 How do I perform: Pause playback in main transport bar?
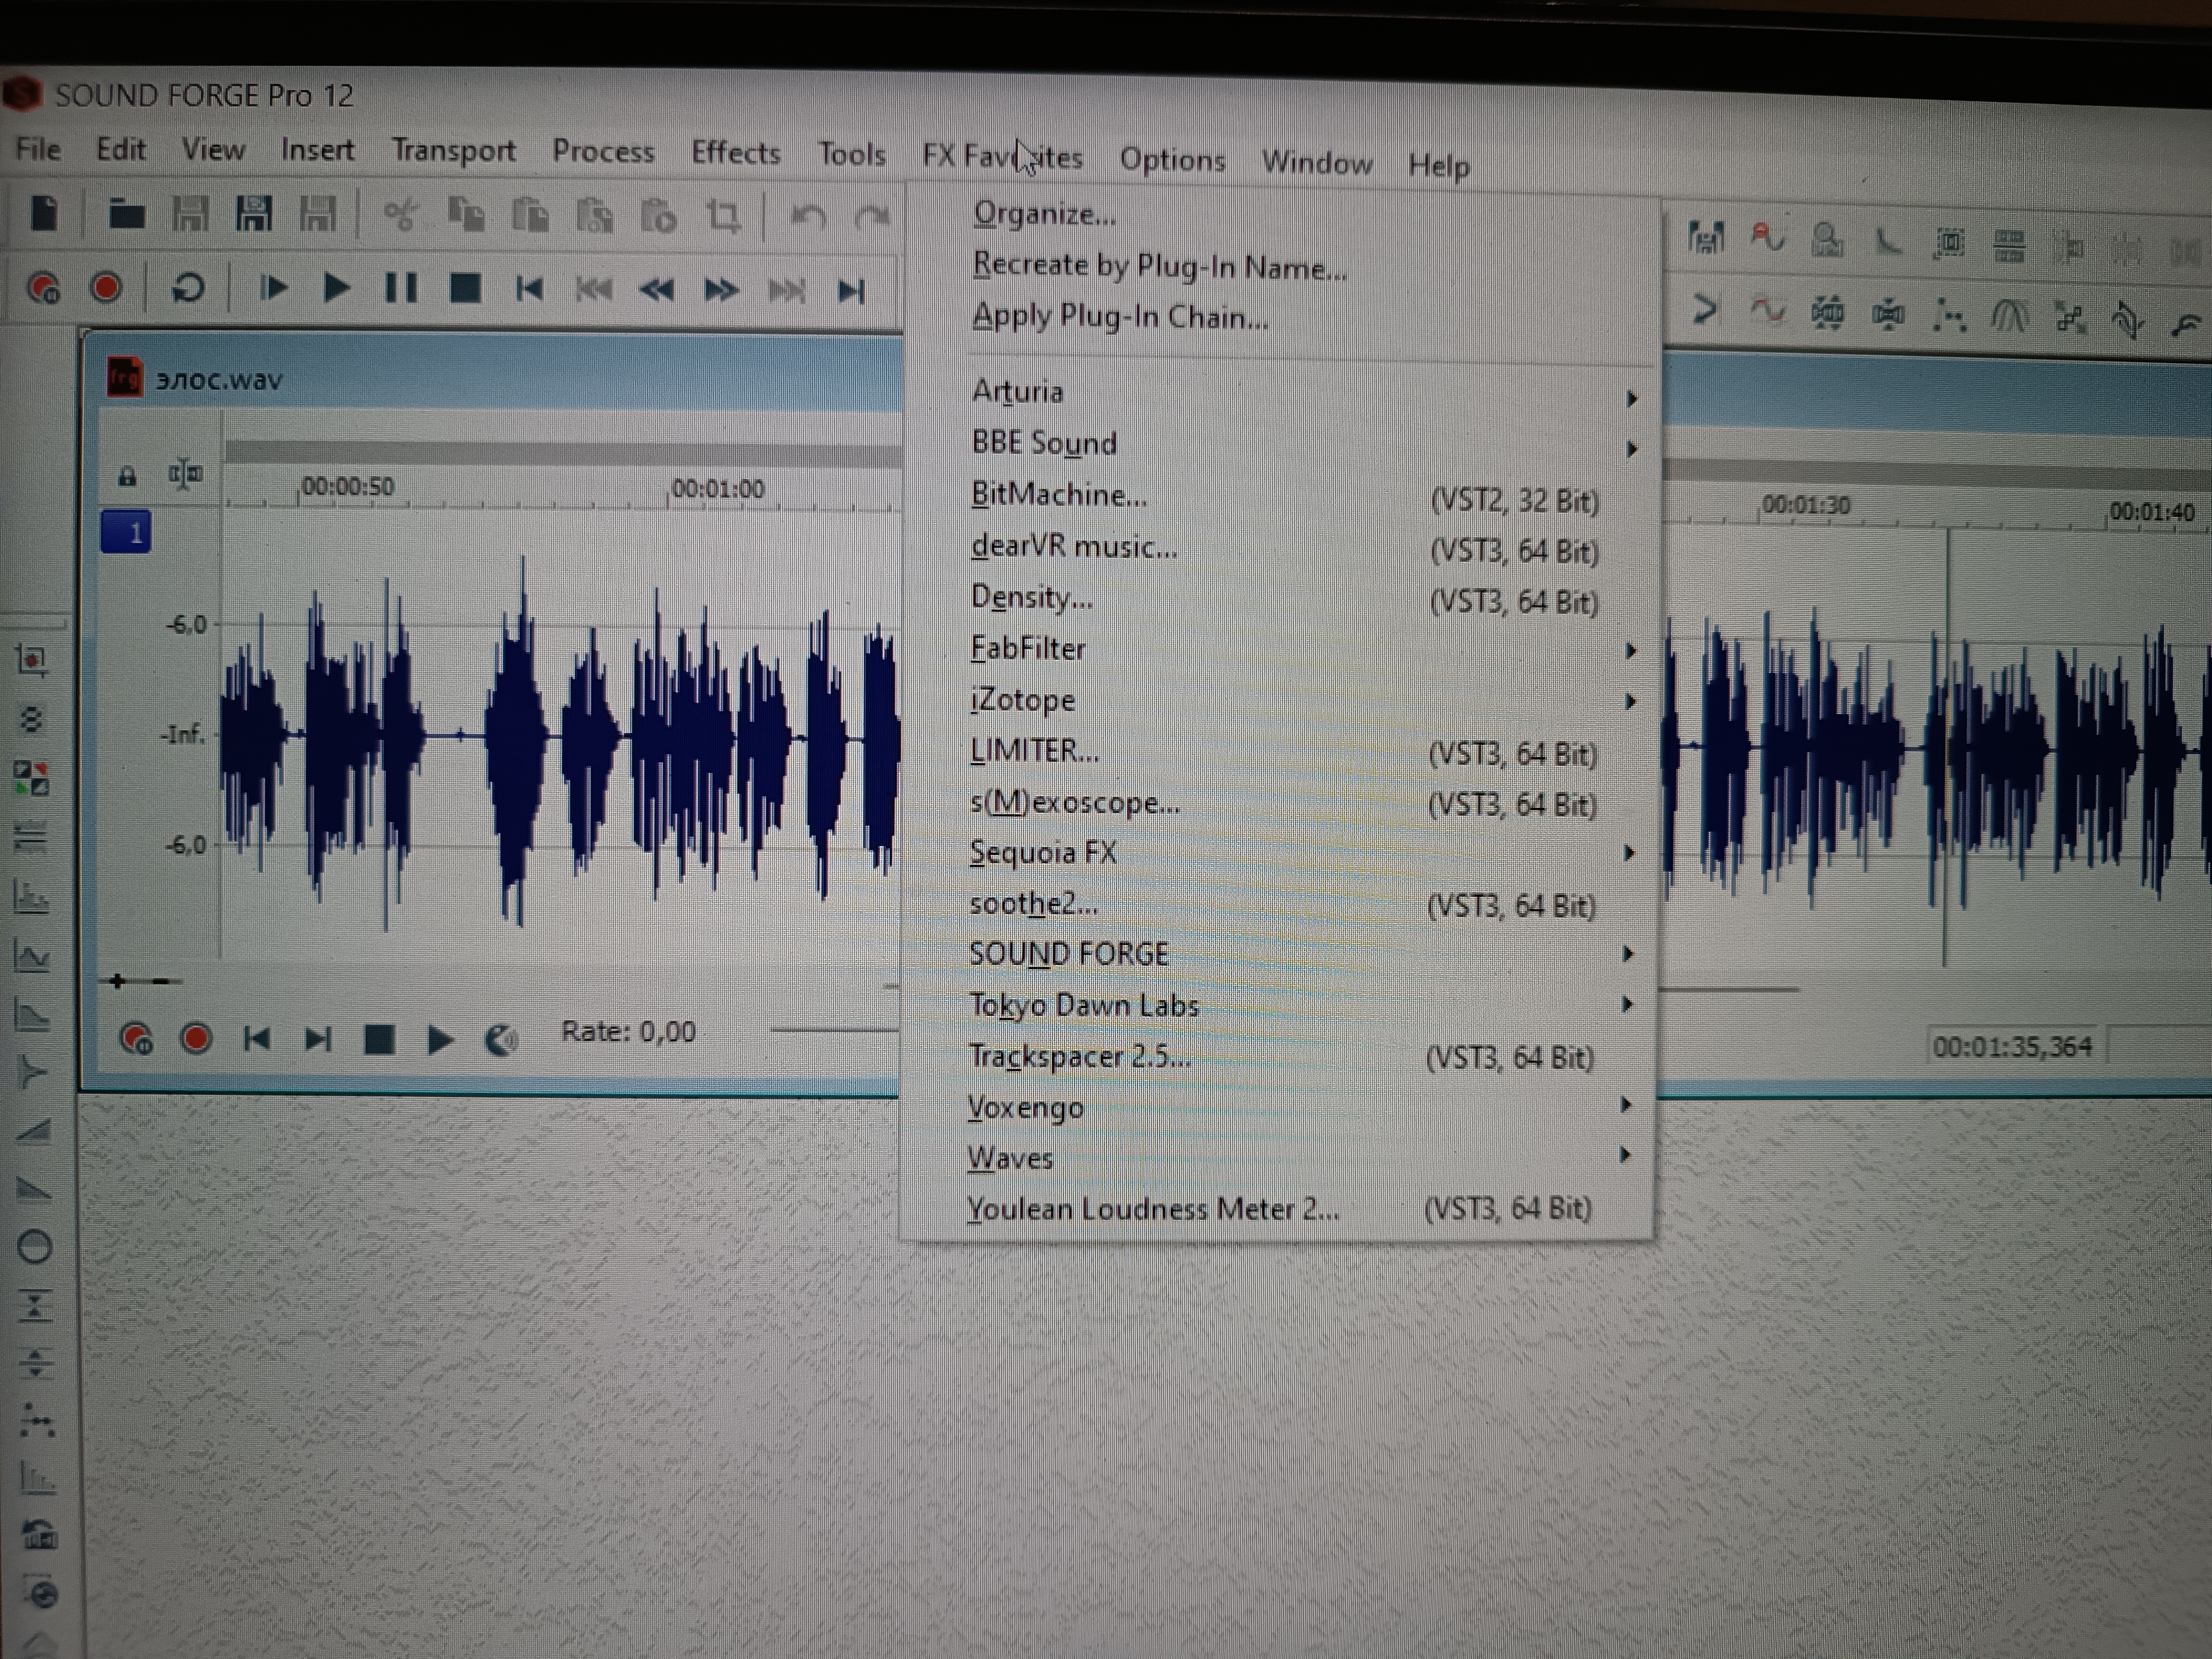tap(401, 289)
